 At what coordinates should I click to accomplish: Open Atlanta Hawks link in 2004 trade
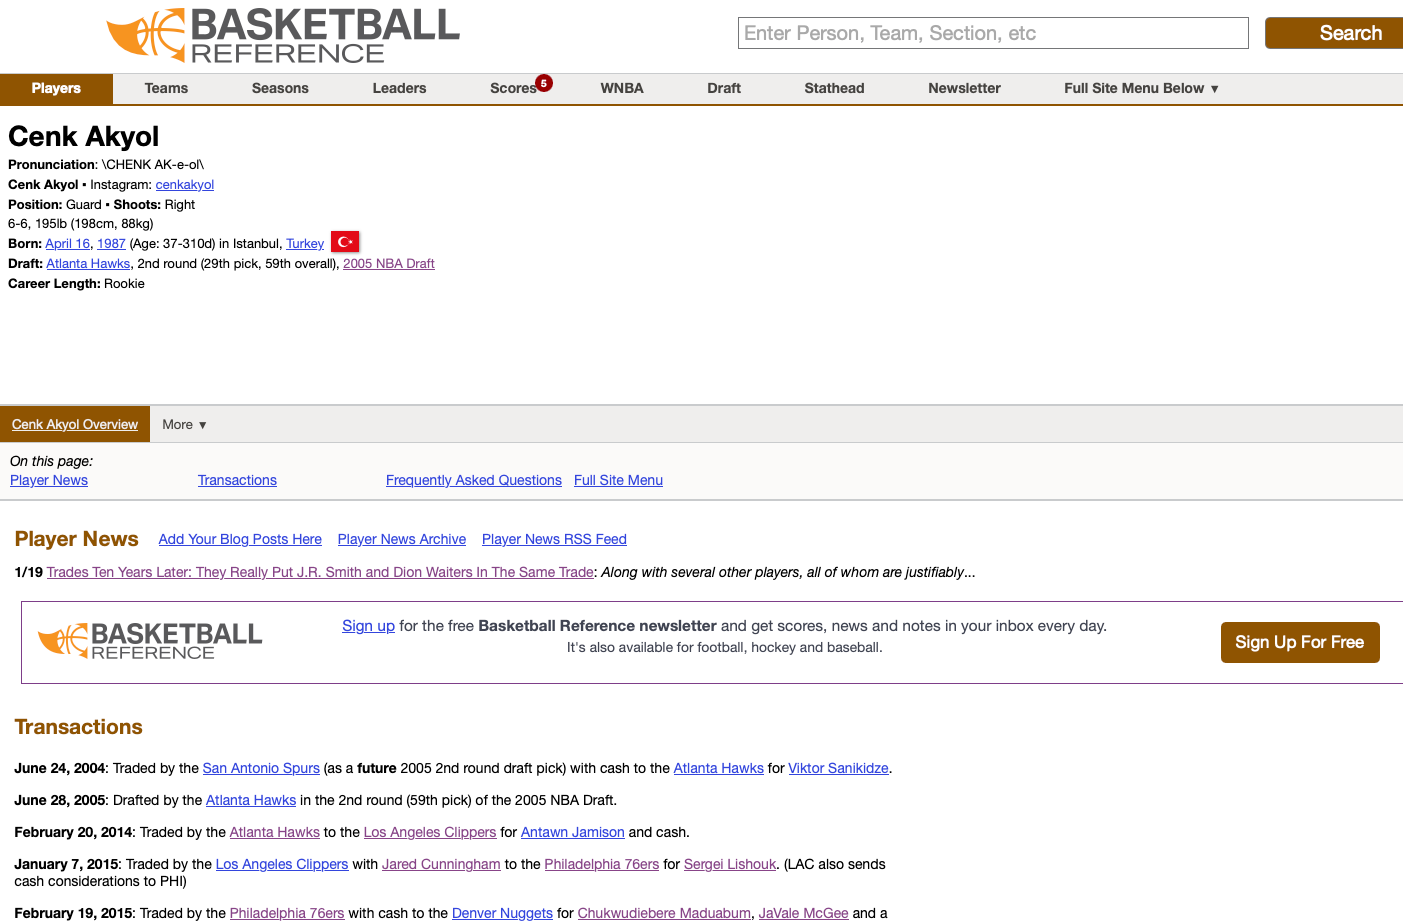tap(718, 768)
